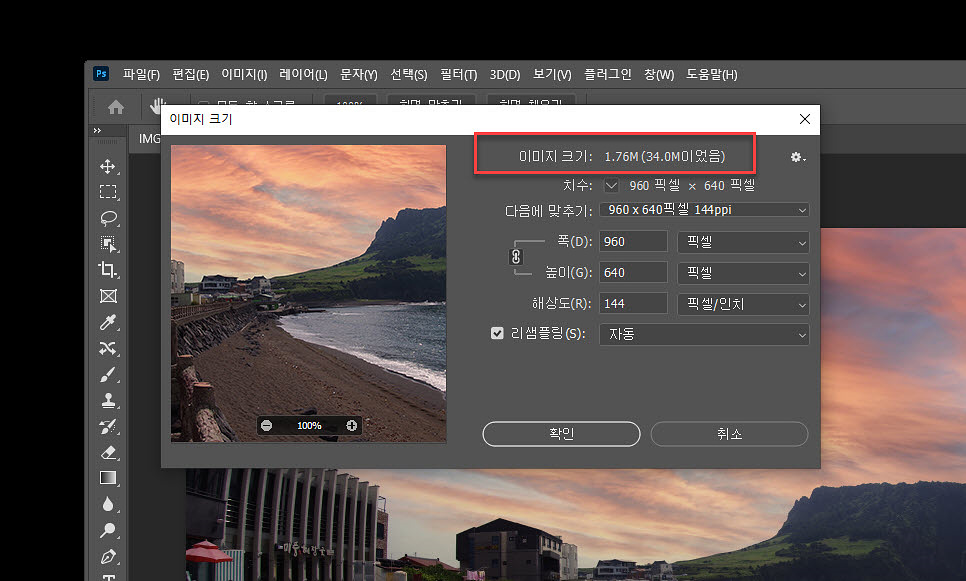The image size is (966, 581).
Task: Click the 확인 button
Action: [x=561, y=434]
